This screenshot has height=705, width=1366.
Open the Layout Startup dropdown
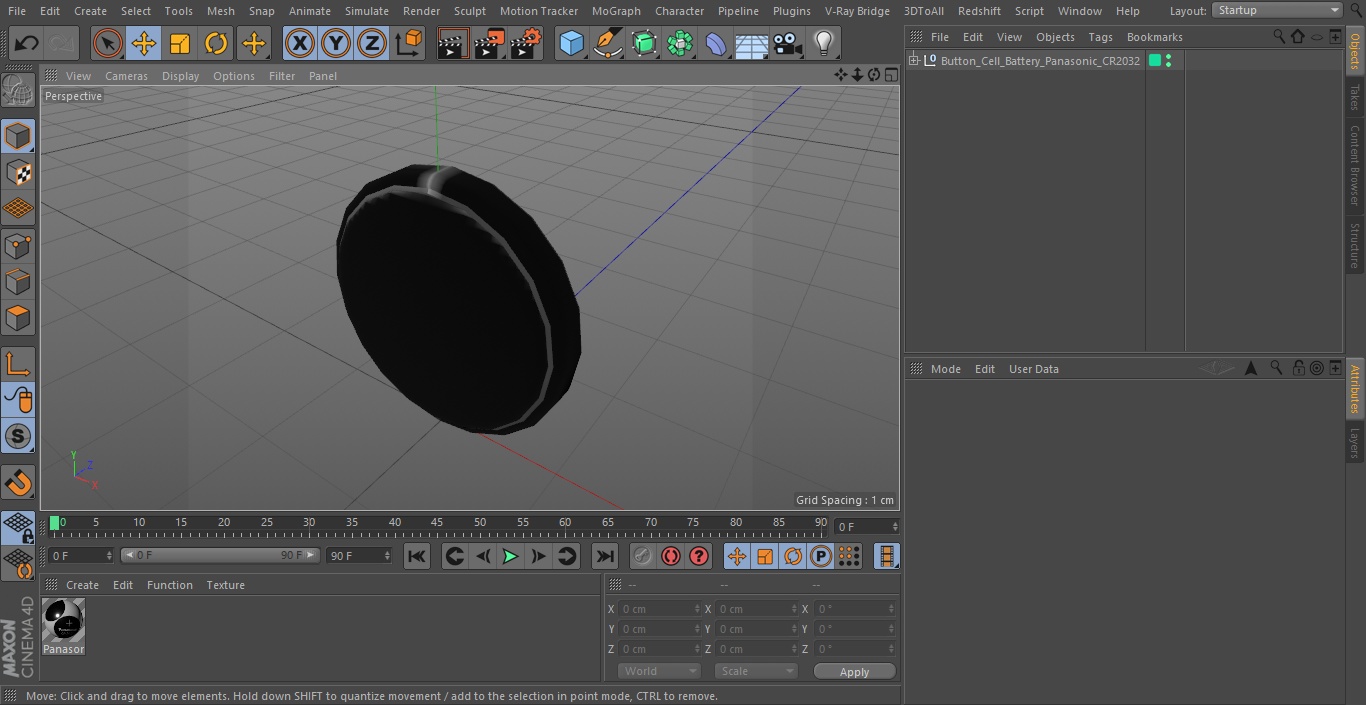[1277, 10]
